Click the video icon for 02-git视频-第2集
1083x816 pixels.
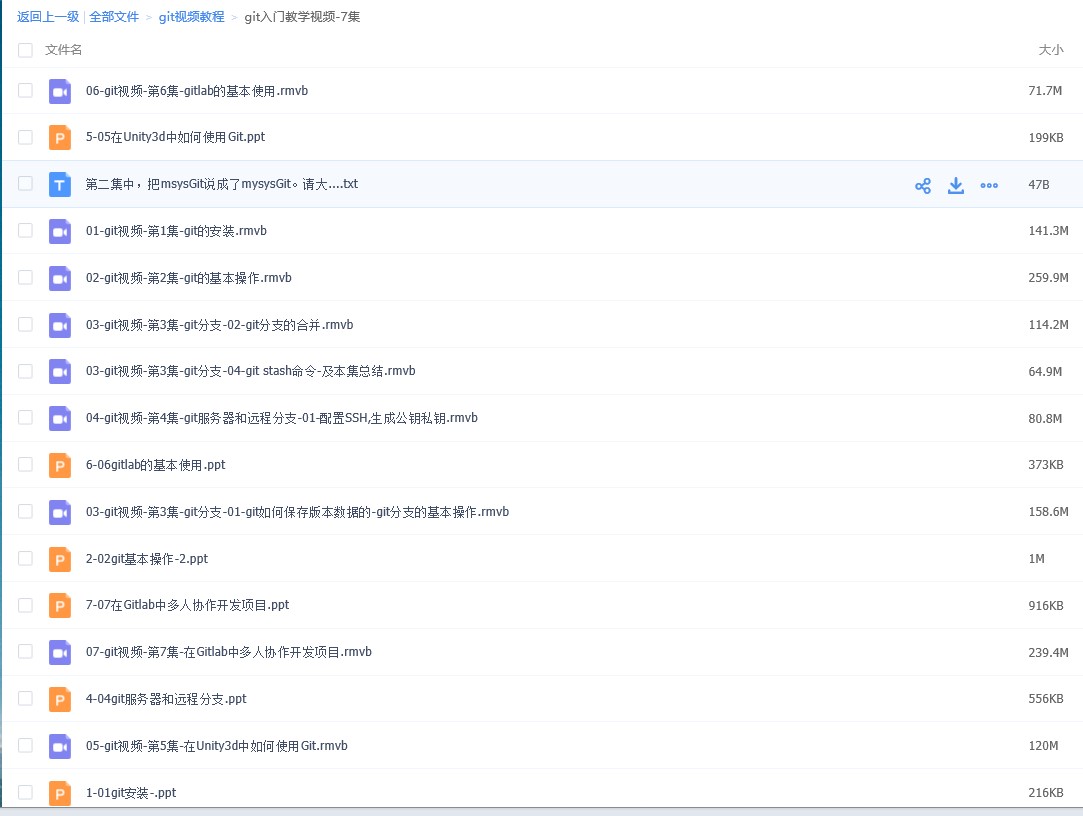tap(60, 278)
